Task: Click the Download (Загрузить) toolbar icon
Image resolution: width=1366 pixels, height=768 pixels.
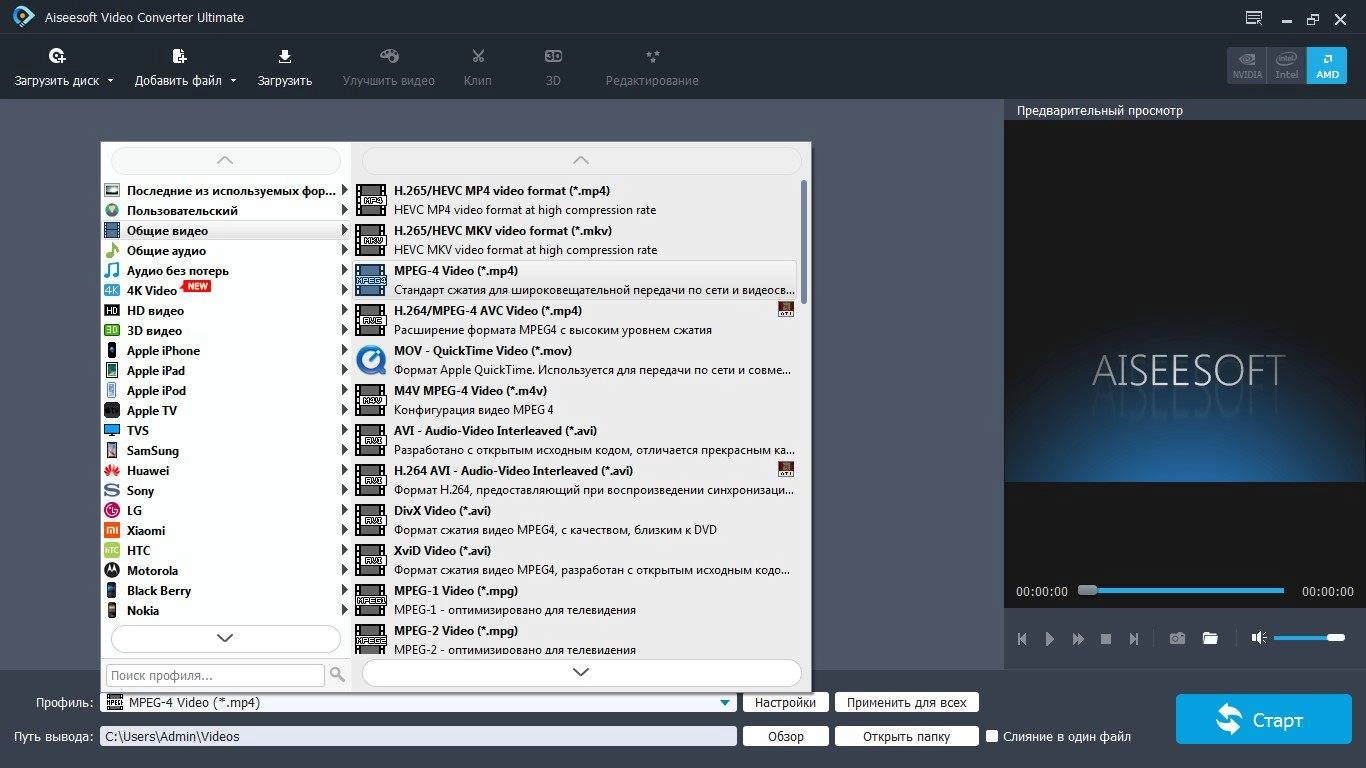Action: click(x=285, y=56)
